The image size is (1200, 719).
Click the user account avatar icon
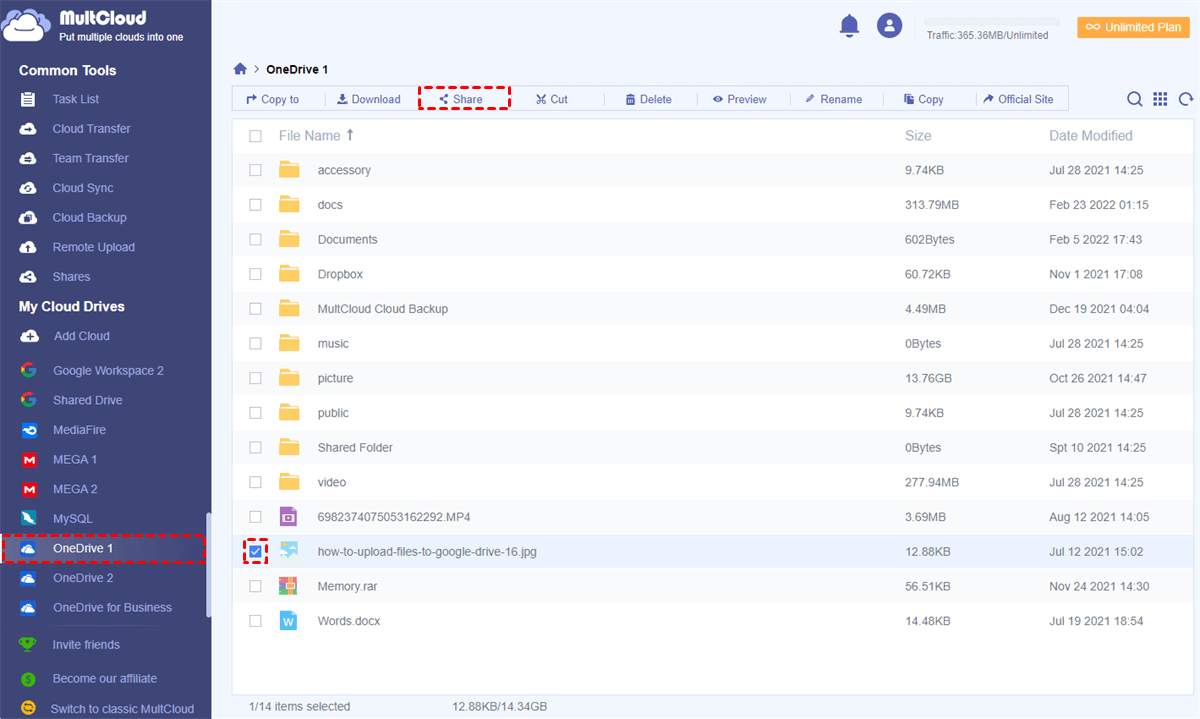point(889,26)
